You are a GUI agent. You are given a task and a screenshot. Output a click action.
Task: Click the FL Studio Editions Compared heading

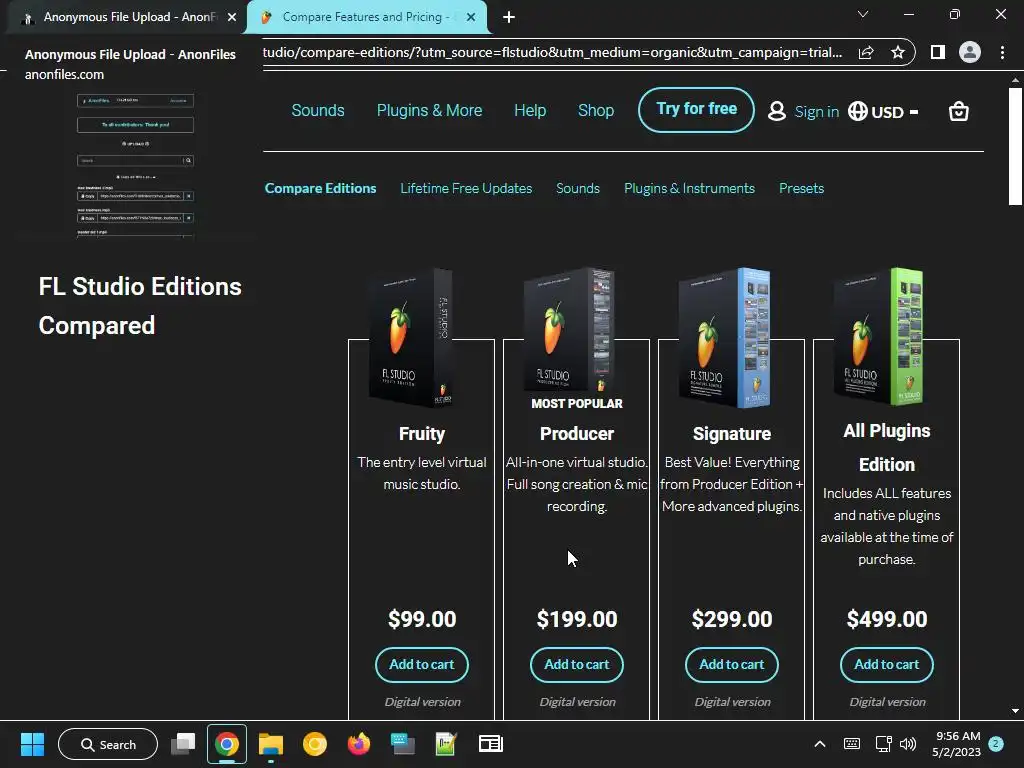point(140,306)
